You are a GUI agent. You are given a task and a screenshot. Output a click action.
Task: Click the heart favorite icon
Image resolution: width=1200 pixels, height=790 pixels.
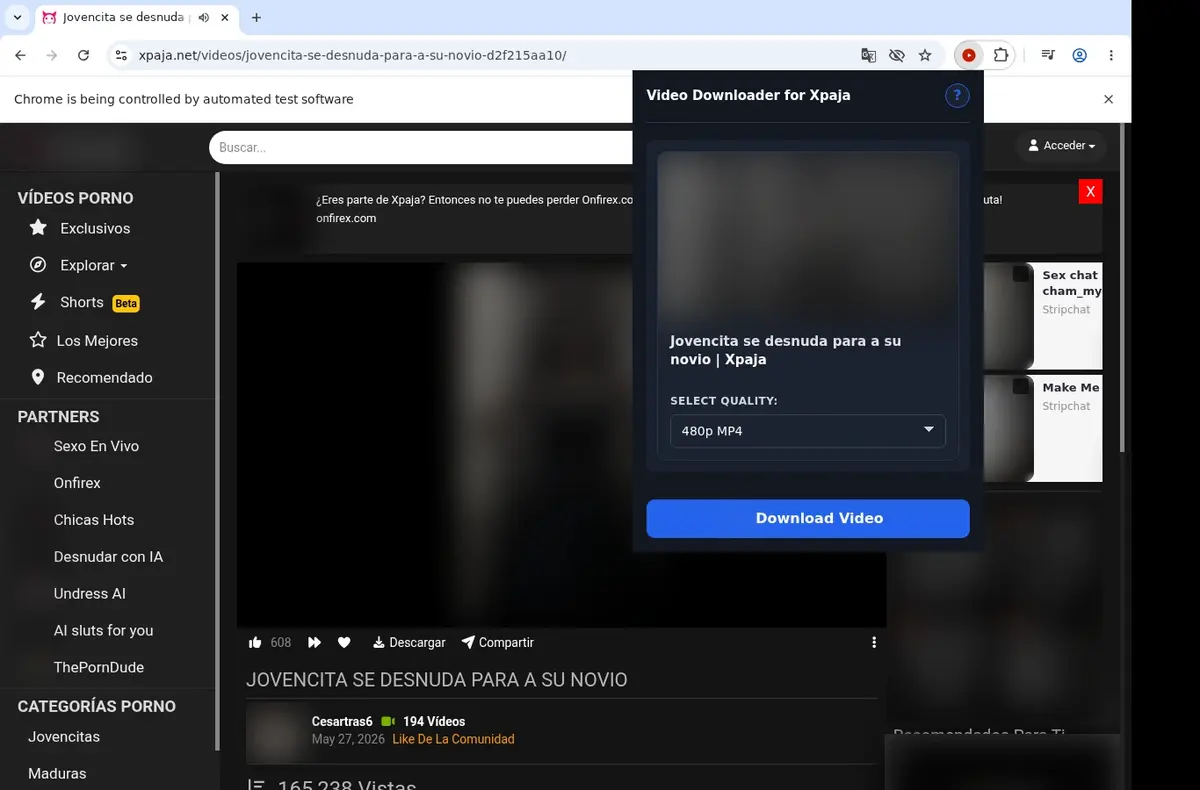tap(344, 642)
